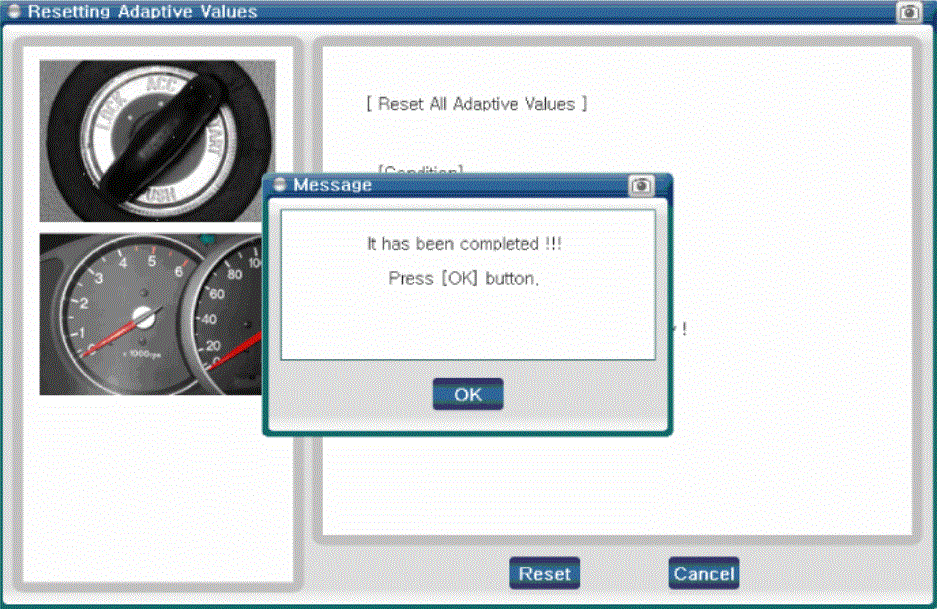
Task: Capture screenshot using Message dialog camera icon
Action: tap(641, 186)
